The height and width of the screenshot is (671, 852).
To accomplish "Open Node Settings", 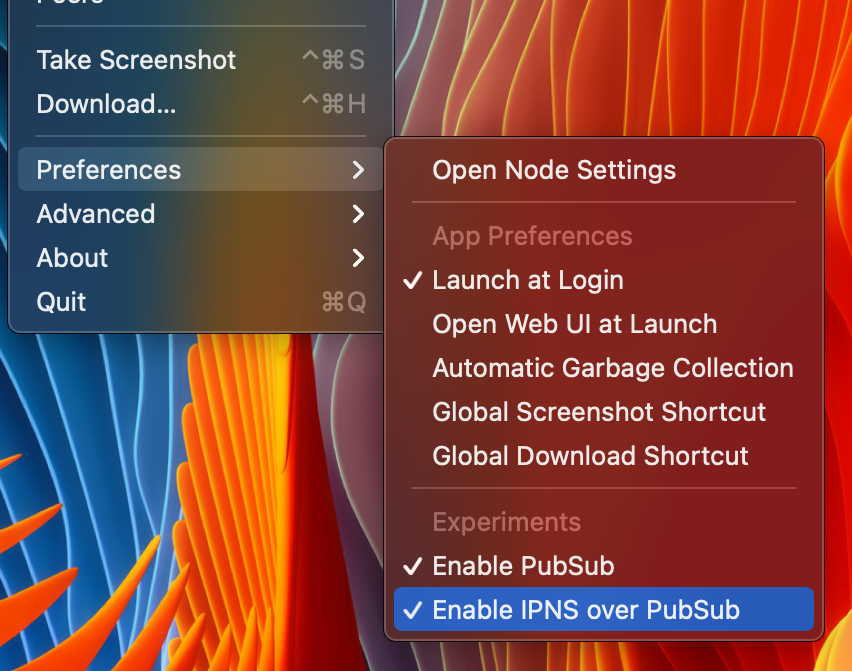I will point(554,170).
